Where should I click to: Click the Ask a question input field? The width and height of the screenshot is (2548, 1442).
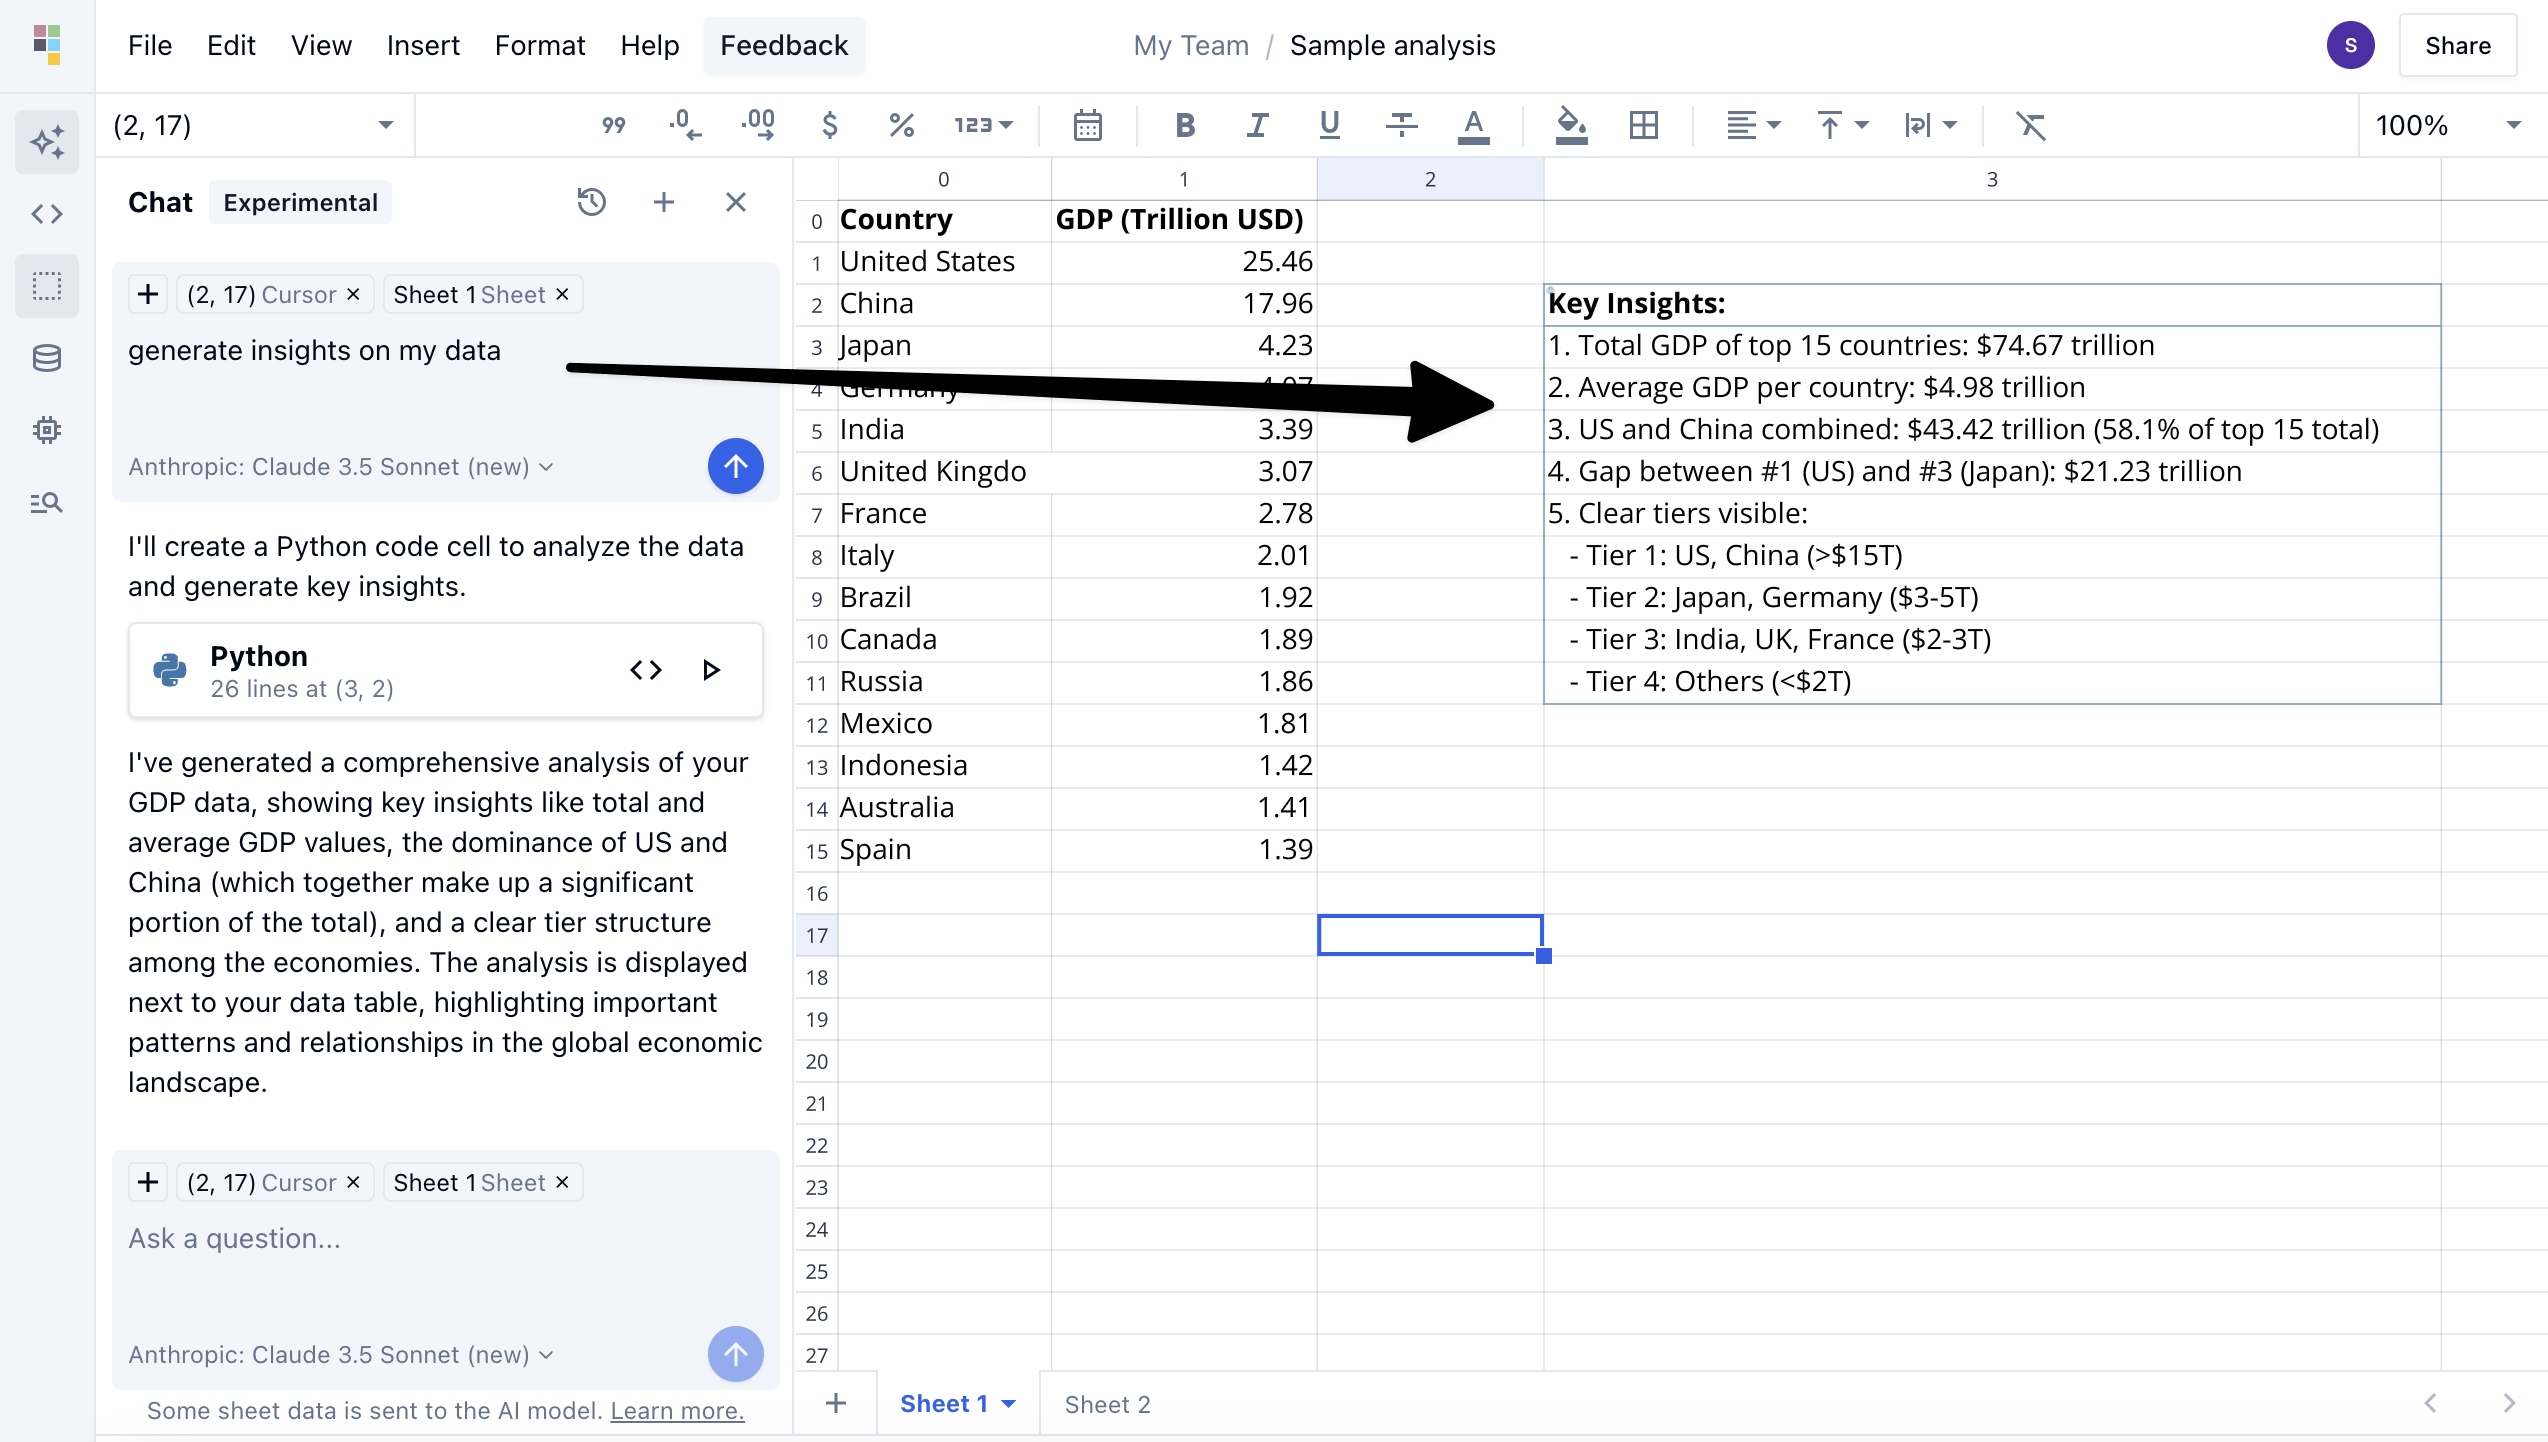coord(440,1238)
